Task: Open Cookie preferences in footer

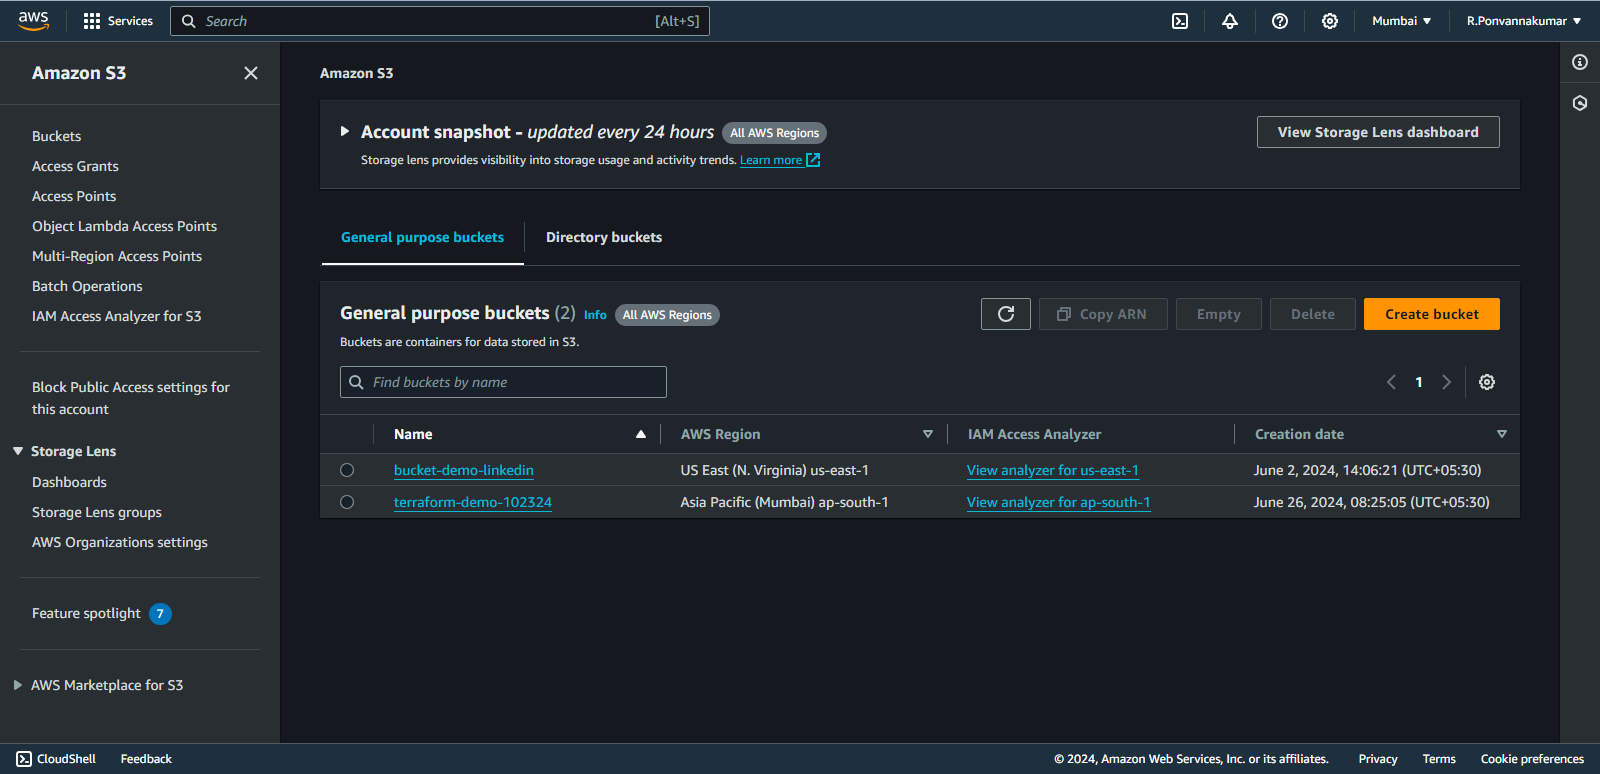Action: click(1532, 759)
